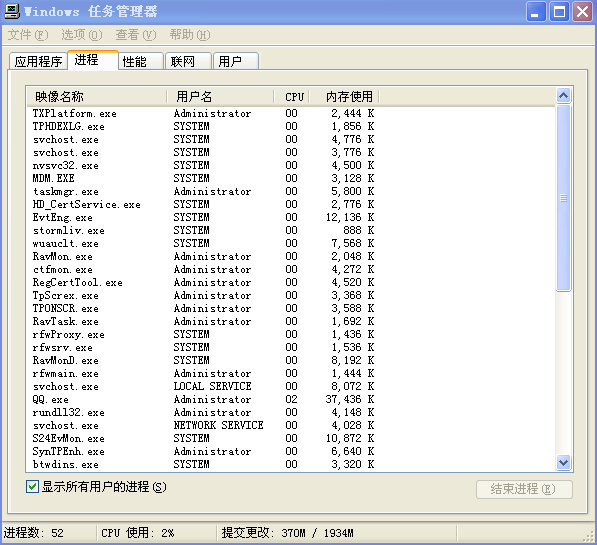Click the vertical scrollbar thumb
The height and width of the screenshot is (545, 597).
tap(563, 198)
